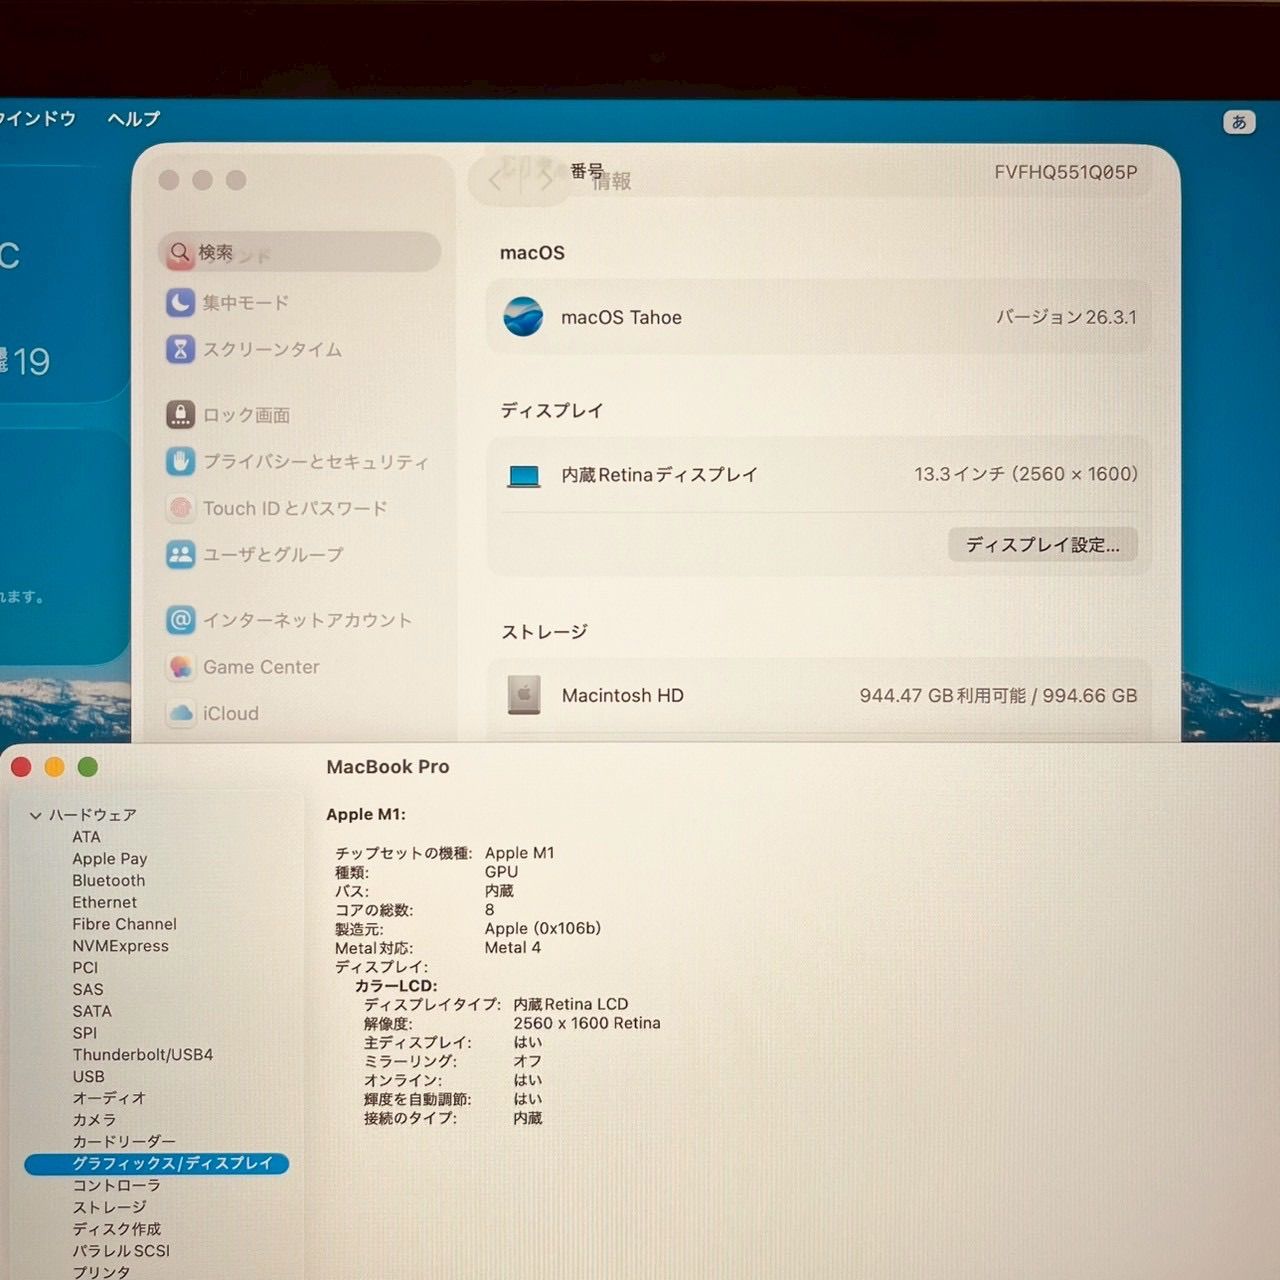Open スクリーンタイム settings

(x=254, y=349)
